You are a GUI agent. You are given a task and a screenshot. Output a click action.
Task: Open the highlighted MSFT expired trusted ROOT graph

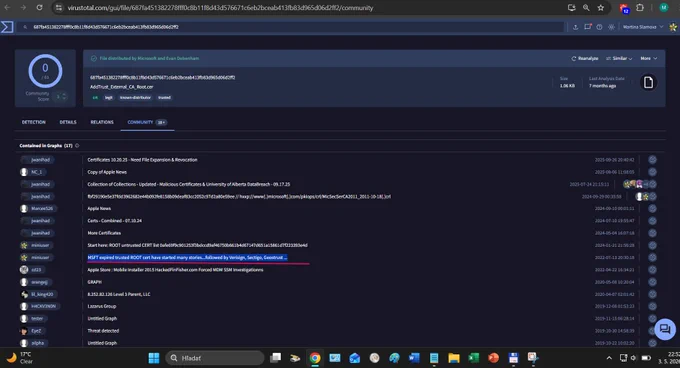point(187,257)
